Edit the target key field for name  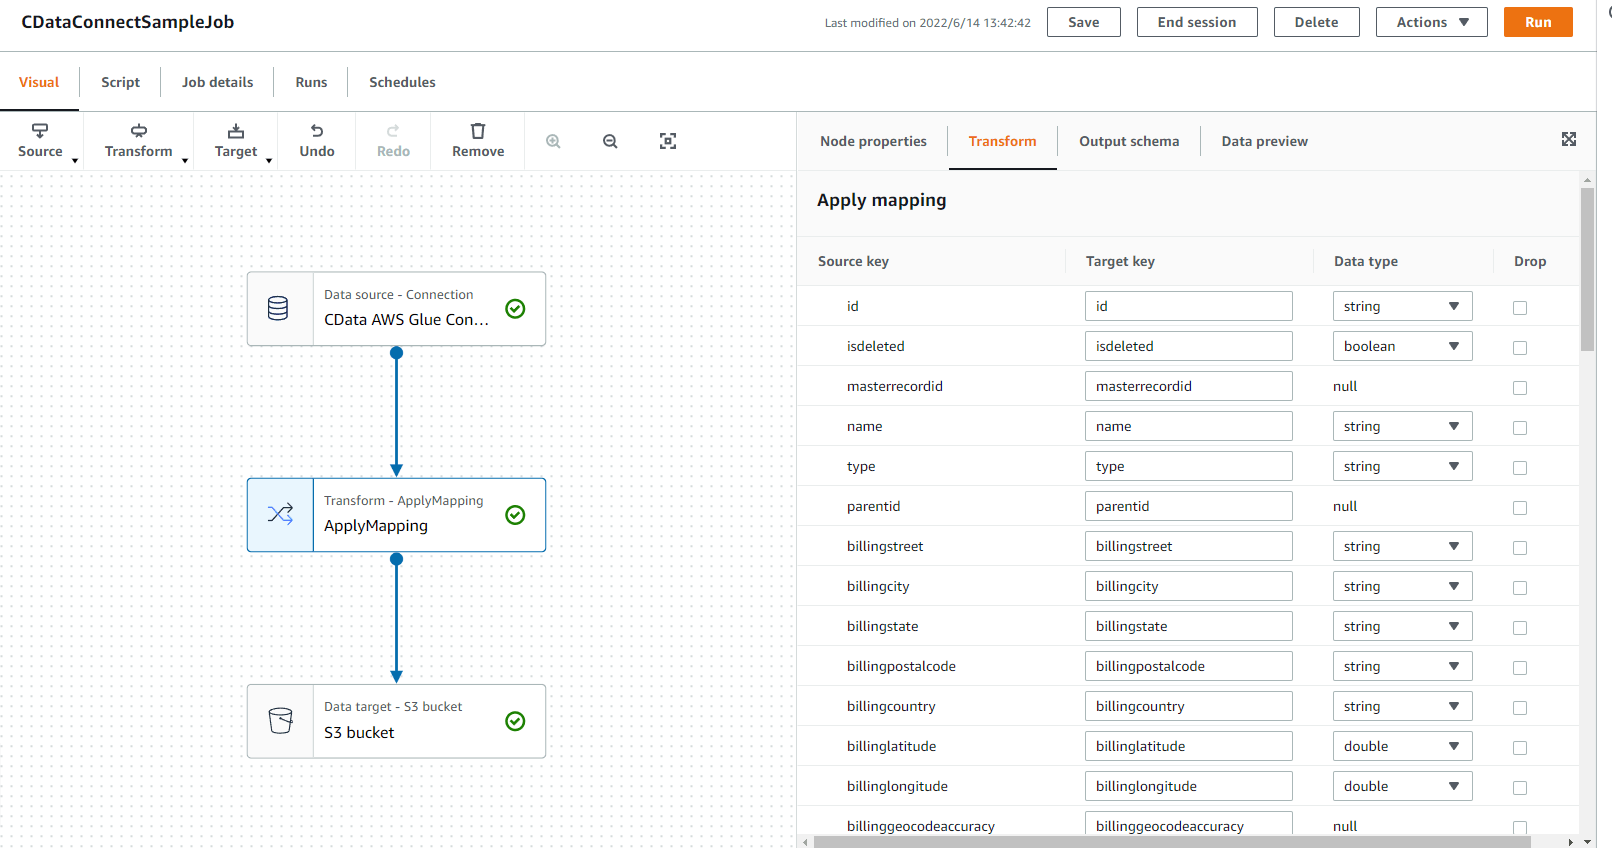1188,426
